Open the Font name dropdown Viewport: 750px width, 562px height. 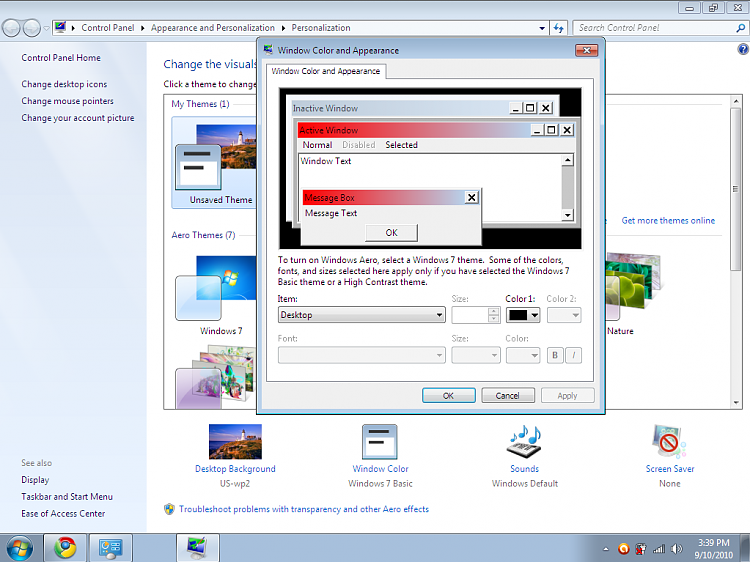point(362,355)
